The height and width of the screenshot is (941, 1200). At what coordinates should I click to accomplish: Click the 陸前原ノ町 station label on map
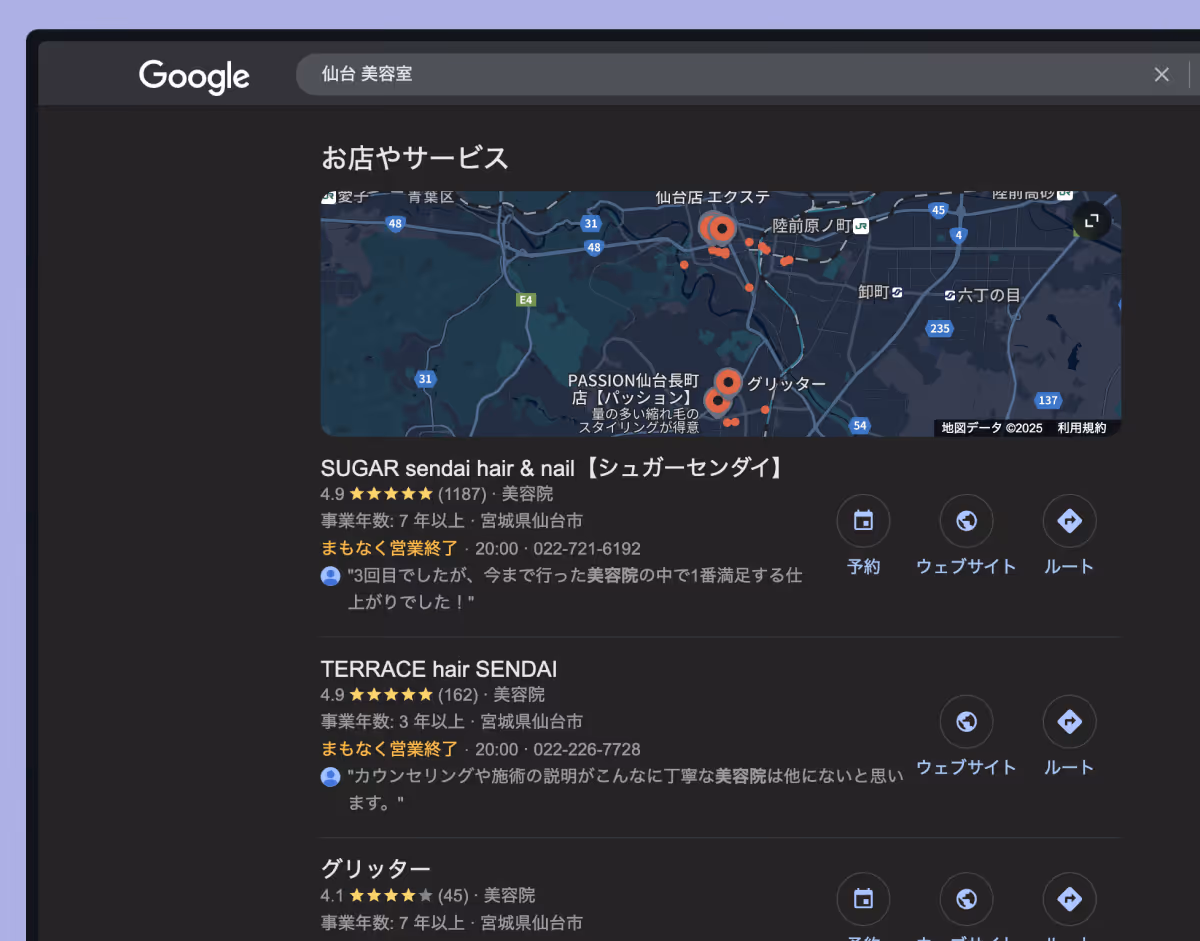811,226
